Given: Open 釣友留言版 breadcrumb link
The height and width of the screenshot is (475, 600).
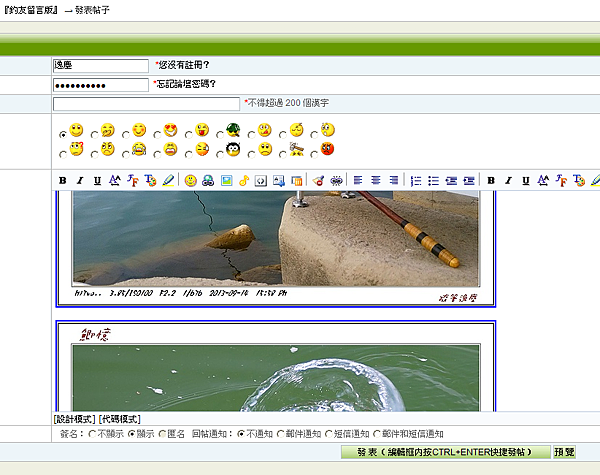Looking at the screenshot, I should tap(31, 10).
